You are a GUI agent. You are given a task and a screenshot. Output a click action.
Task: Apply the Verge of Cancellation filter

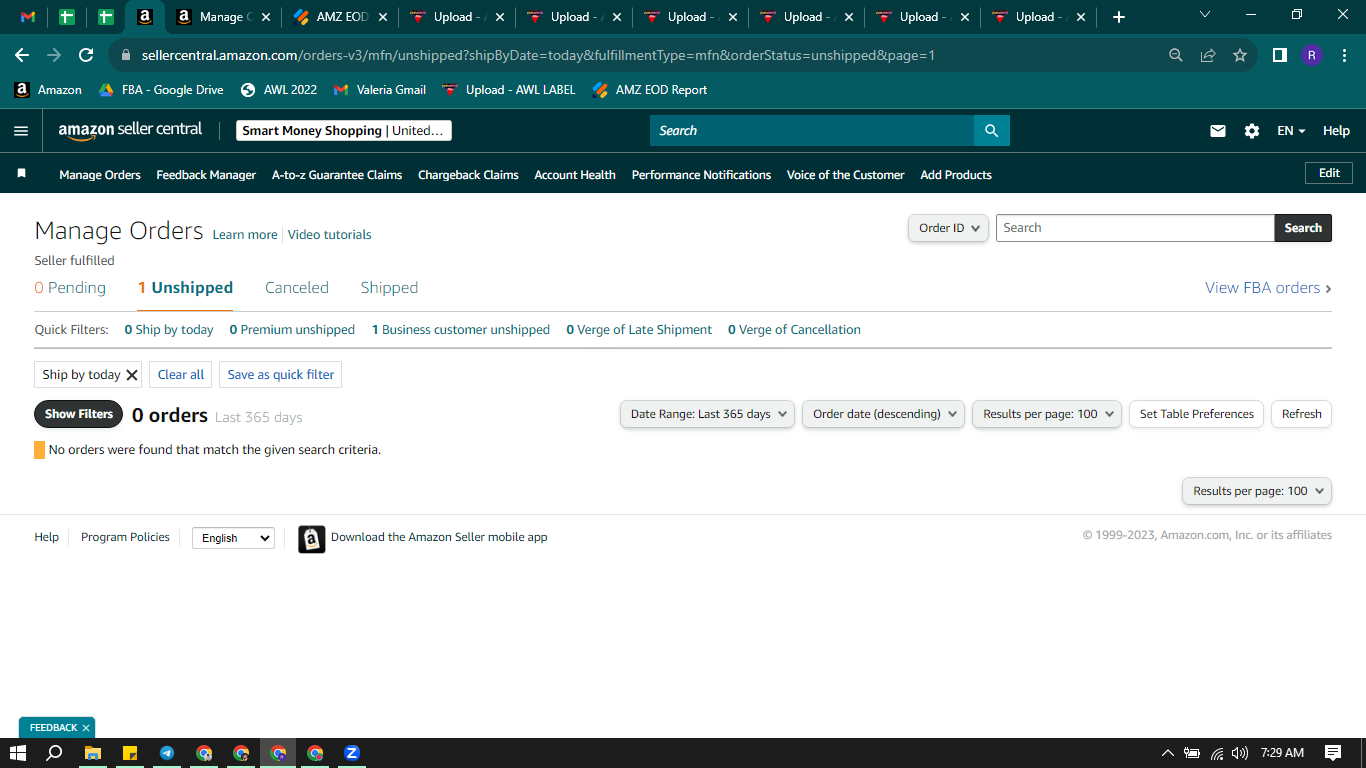(794, 330)
